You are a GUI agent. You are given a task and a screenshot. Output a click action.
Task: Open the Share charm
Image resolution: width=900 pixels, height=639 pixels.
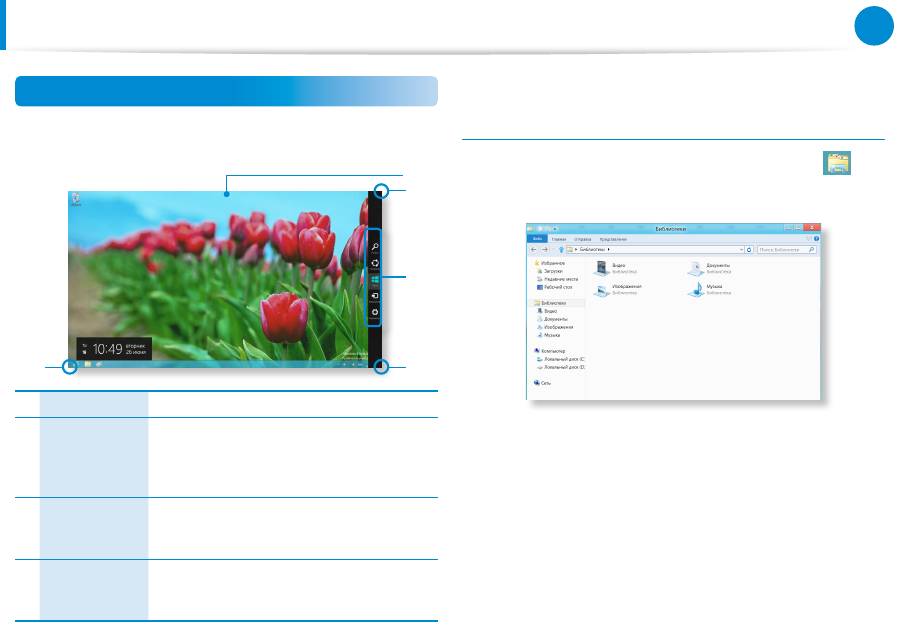point(375,265)
